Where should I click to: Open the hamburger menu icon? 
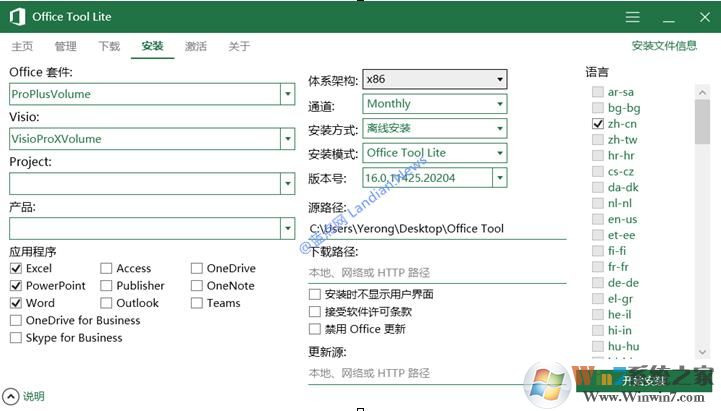(x=632, y=17)
